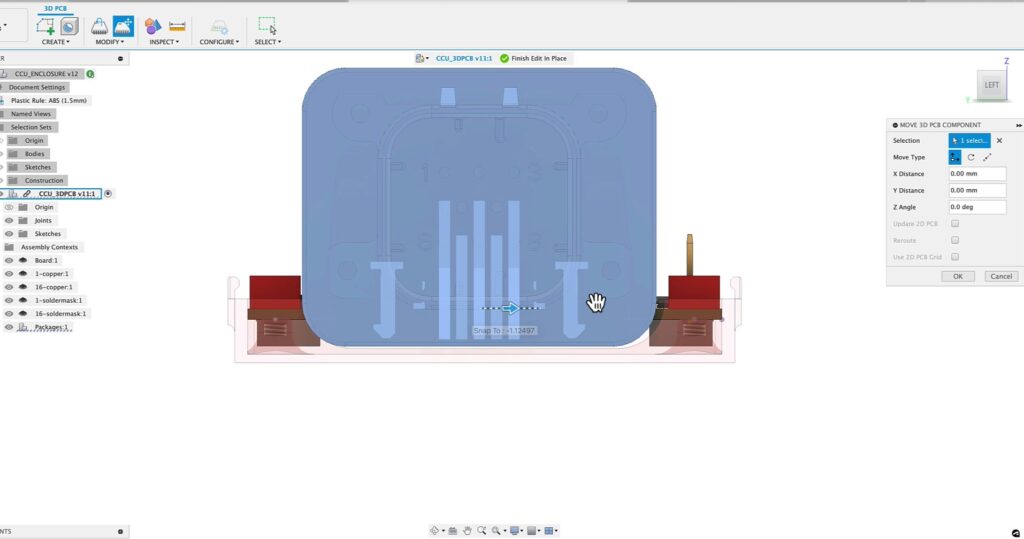Choose the point-to-point move type icon
This screenshot has width=1024, height=539.
[987, 157]
